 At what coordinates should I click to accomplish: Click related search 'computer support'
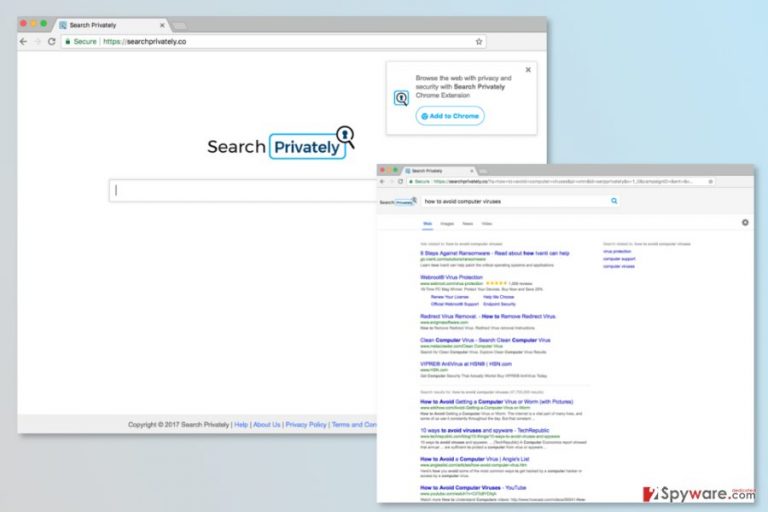(619, 259)
